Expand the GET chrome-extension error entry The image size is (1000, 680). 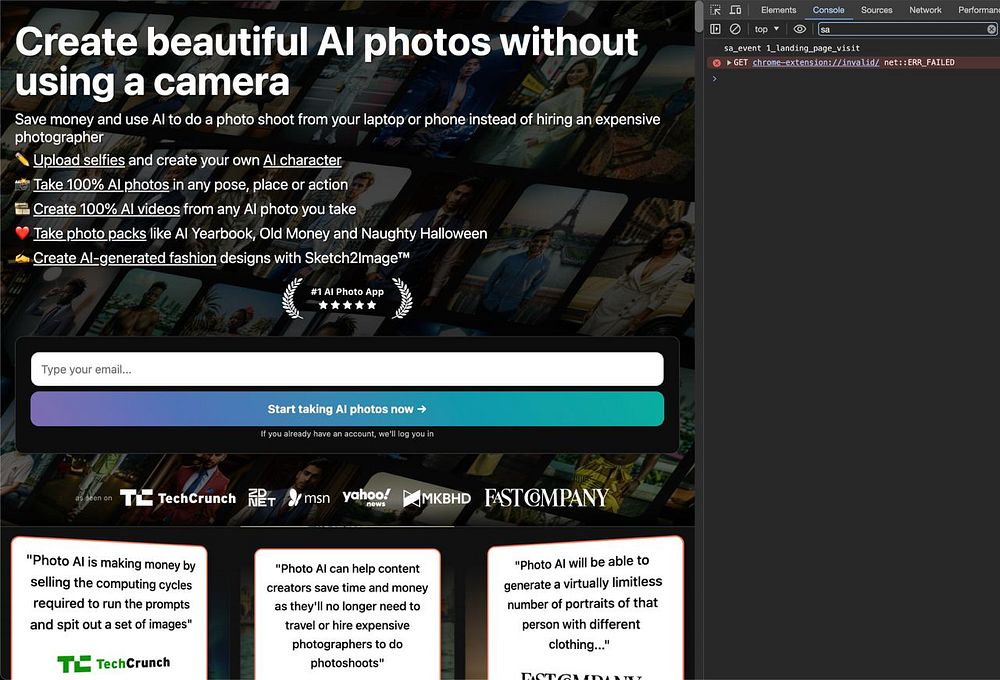[729, 63]
